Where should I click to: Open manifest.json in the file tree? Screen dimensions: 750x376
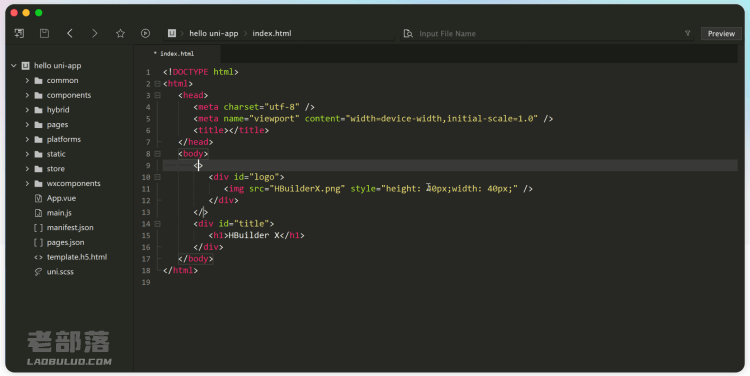pos(70,228)
